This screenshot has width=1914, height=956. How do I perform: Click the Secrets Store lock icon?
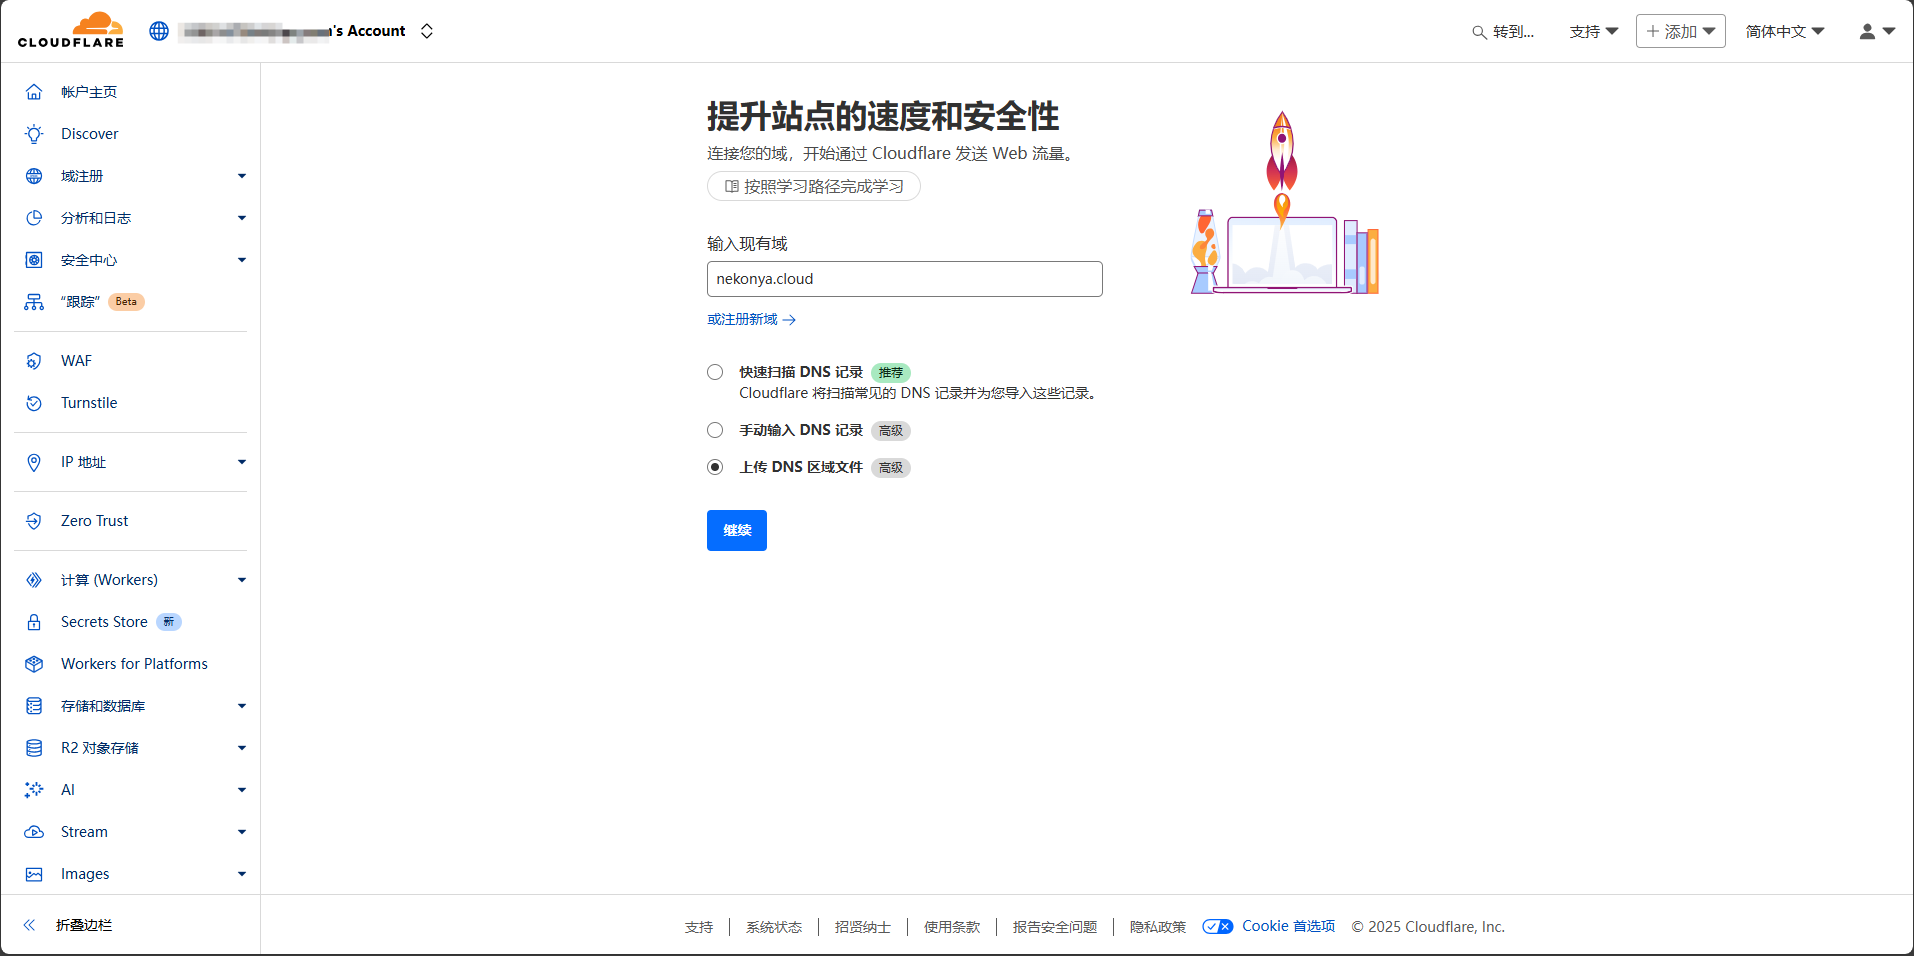point(34,622)
